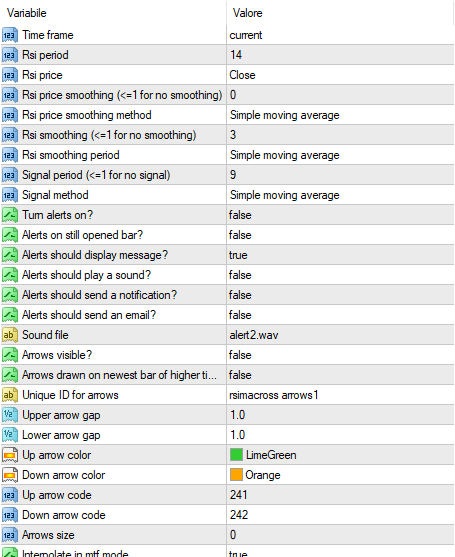Open Signal method Simple moving average dropdown

340,195
